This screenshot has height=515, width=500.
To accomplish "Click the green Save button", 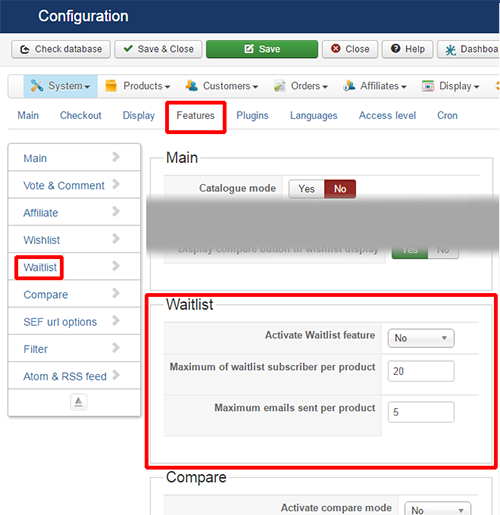I will (262, 49).
